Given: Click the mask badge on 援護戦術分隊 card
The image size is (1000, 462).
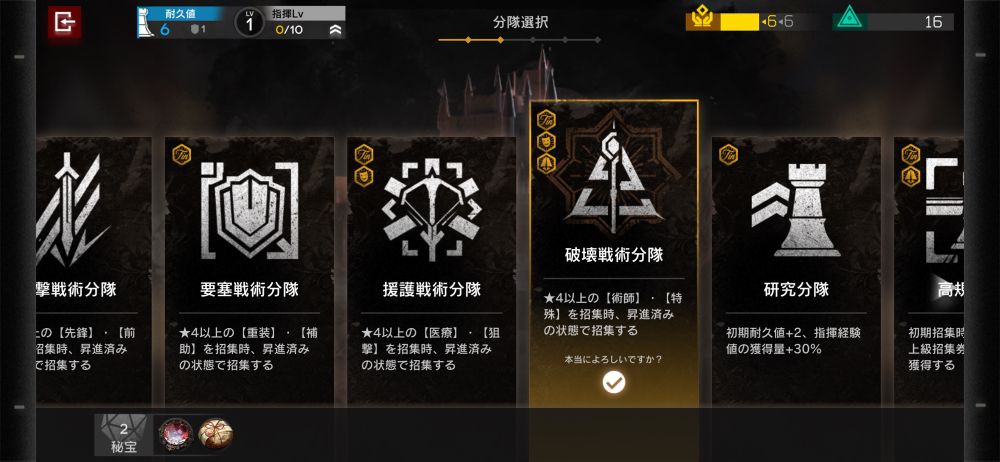Looking at the screenshot, I should 364,176.
